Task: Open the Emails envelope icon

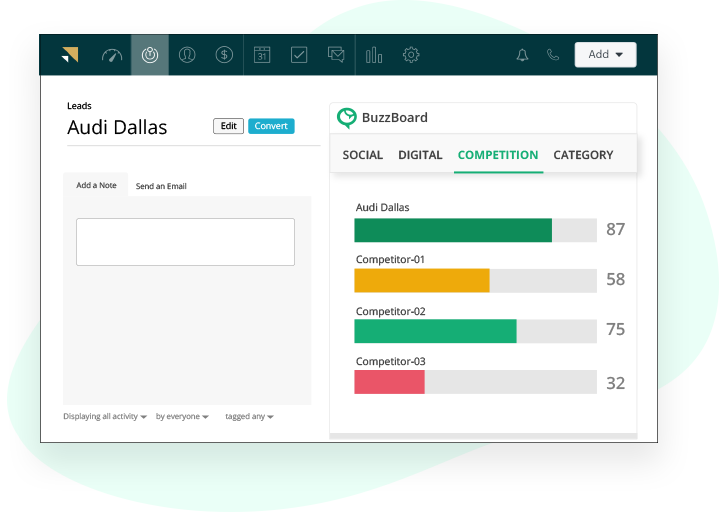Action: click(336, 55)
